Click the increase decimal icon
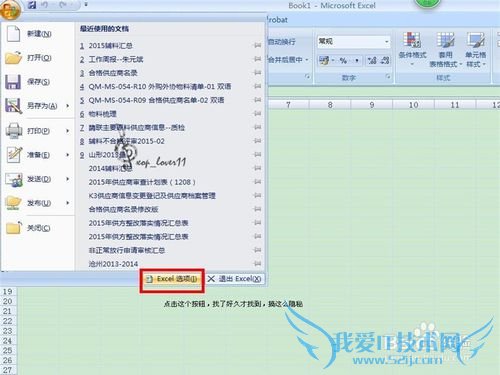The width and height of the screenshot is (500, 375). [x=372, y=60]
